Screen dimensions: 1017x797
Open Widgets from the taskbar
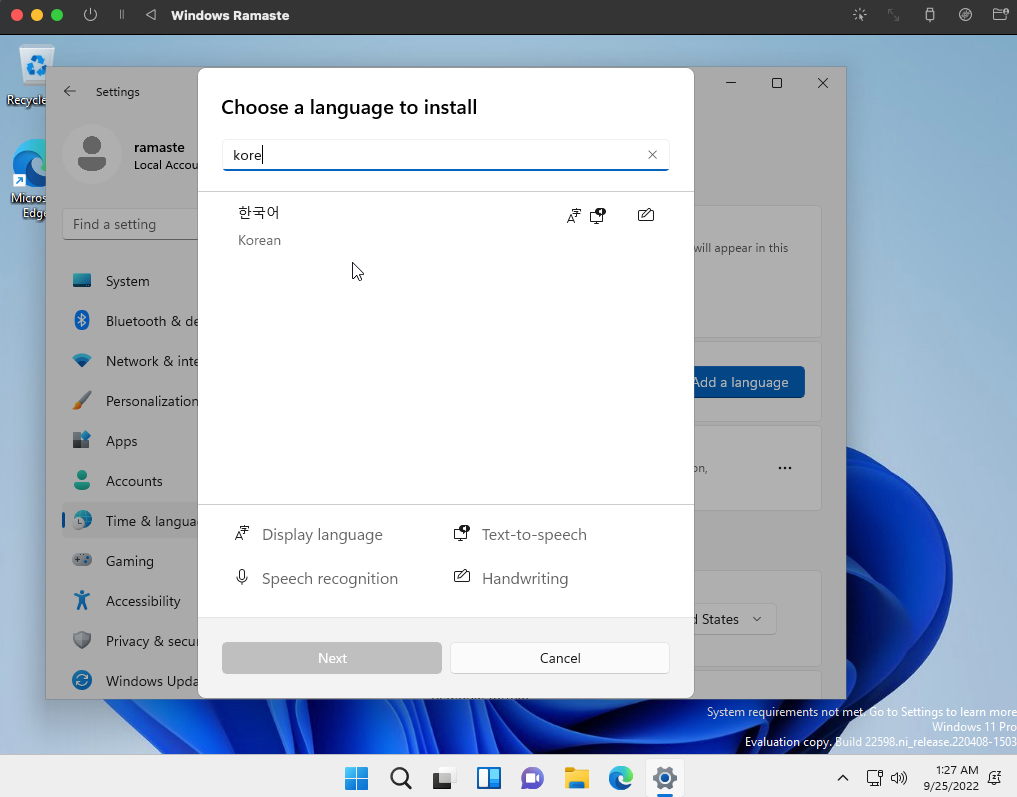pyautogui.click(x=488, y=778)
